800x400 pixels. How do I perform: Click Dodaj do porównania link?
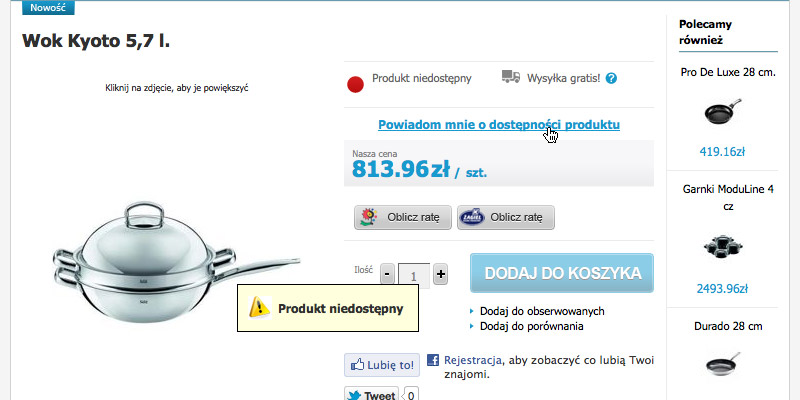click(x=532, y=326)
